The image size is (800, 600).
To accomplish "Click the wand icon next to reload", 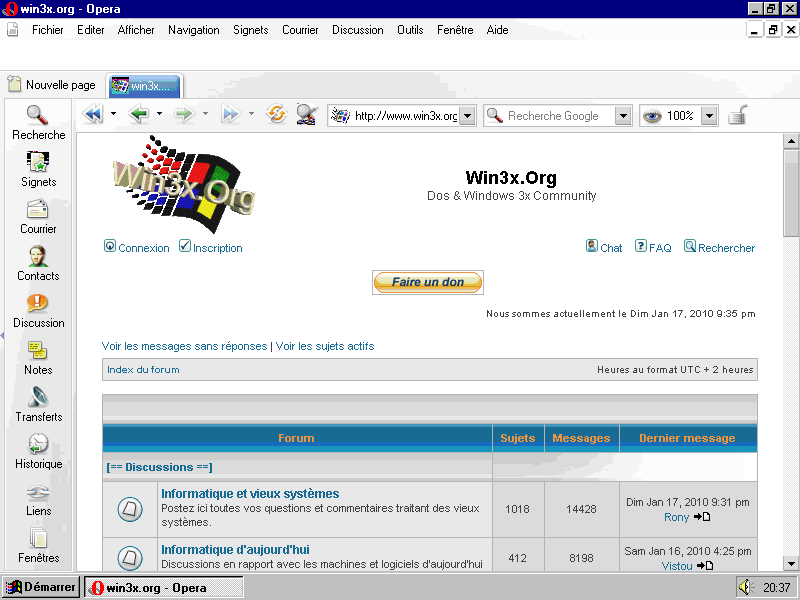I will click(307, 114).
